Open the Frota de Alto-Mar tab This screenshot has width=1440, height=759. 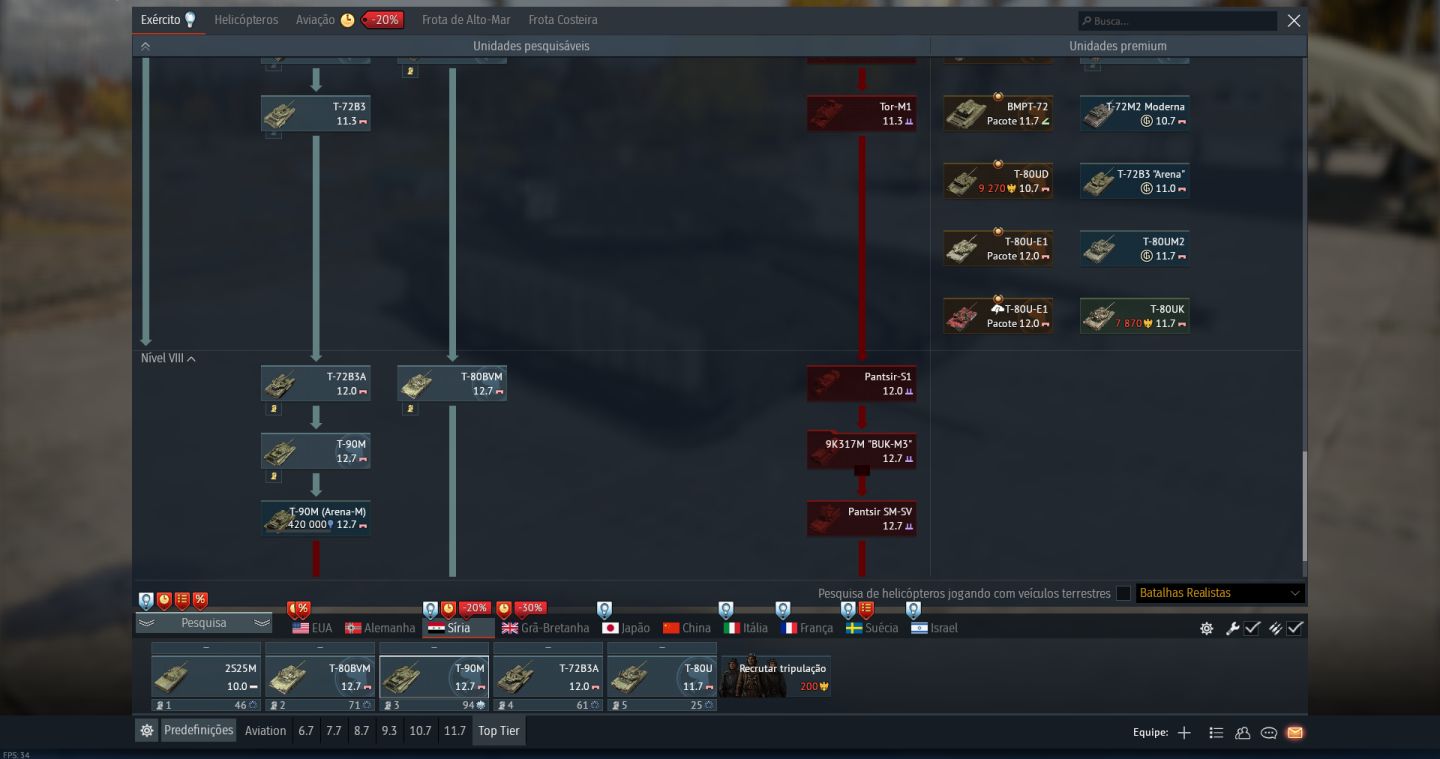click(466, 20)
